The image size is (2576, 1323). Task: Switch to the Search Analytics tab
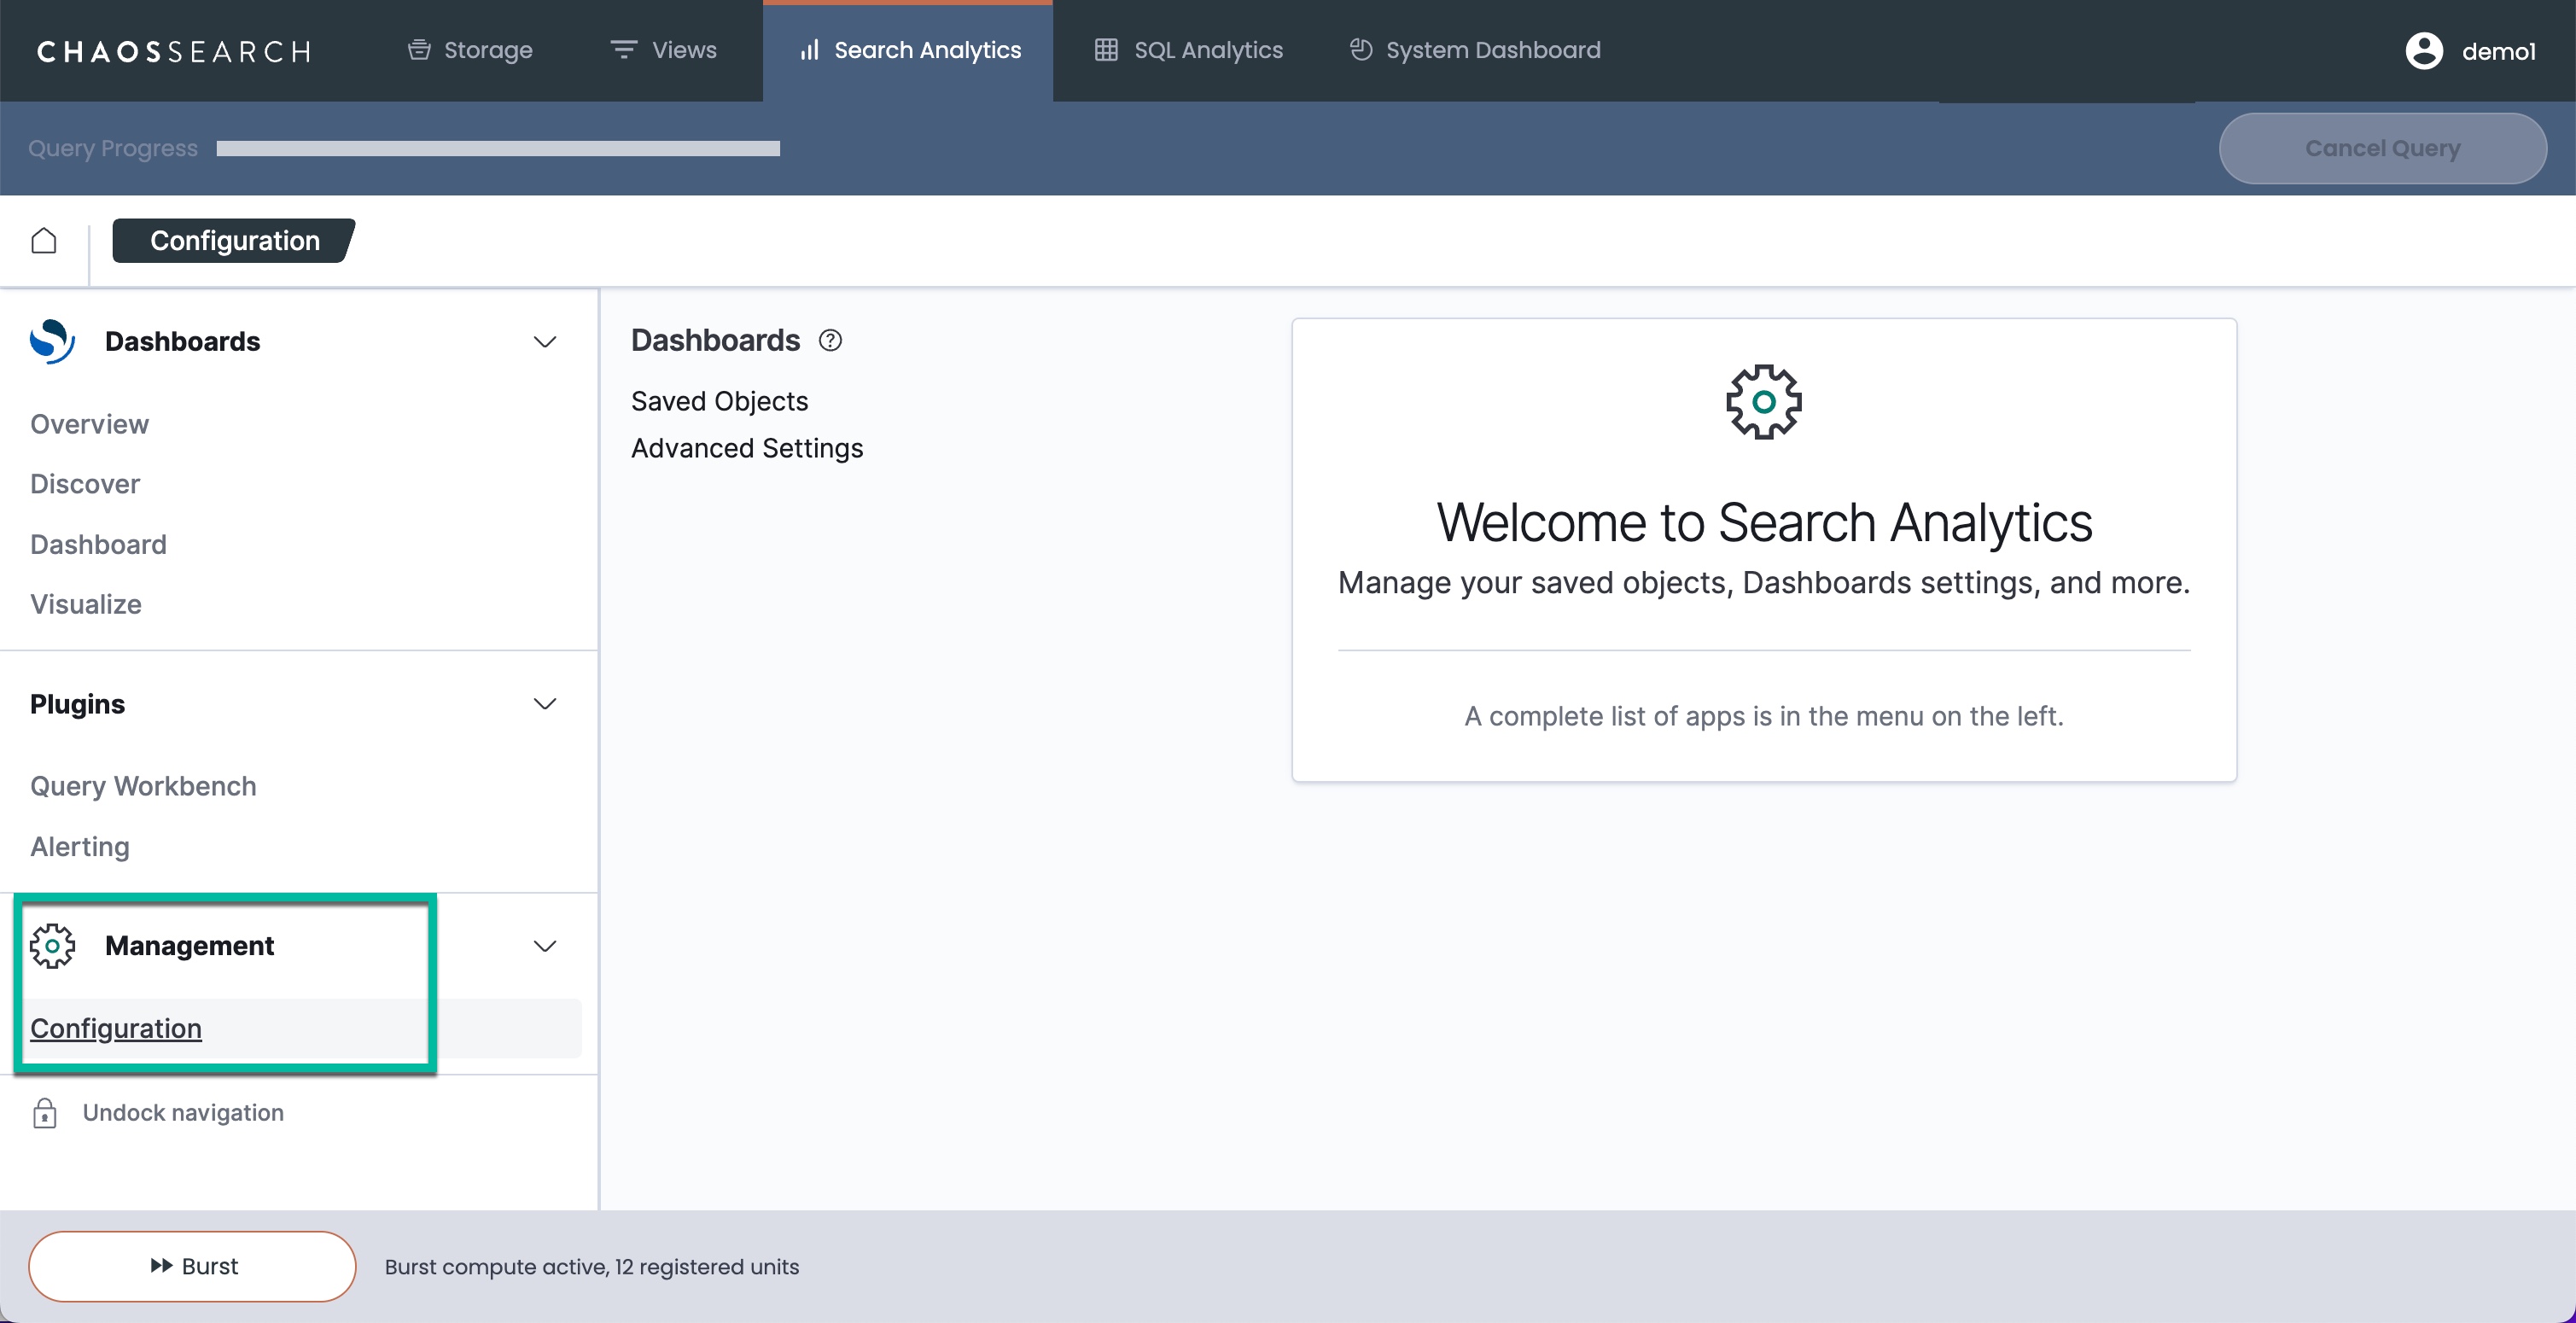coord(909,50)
